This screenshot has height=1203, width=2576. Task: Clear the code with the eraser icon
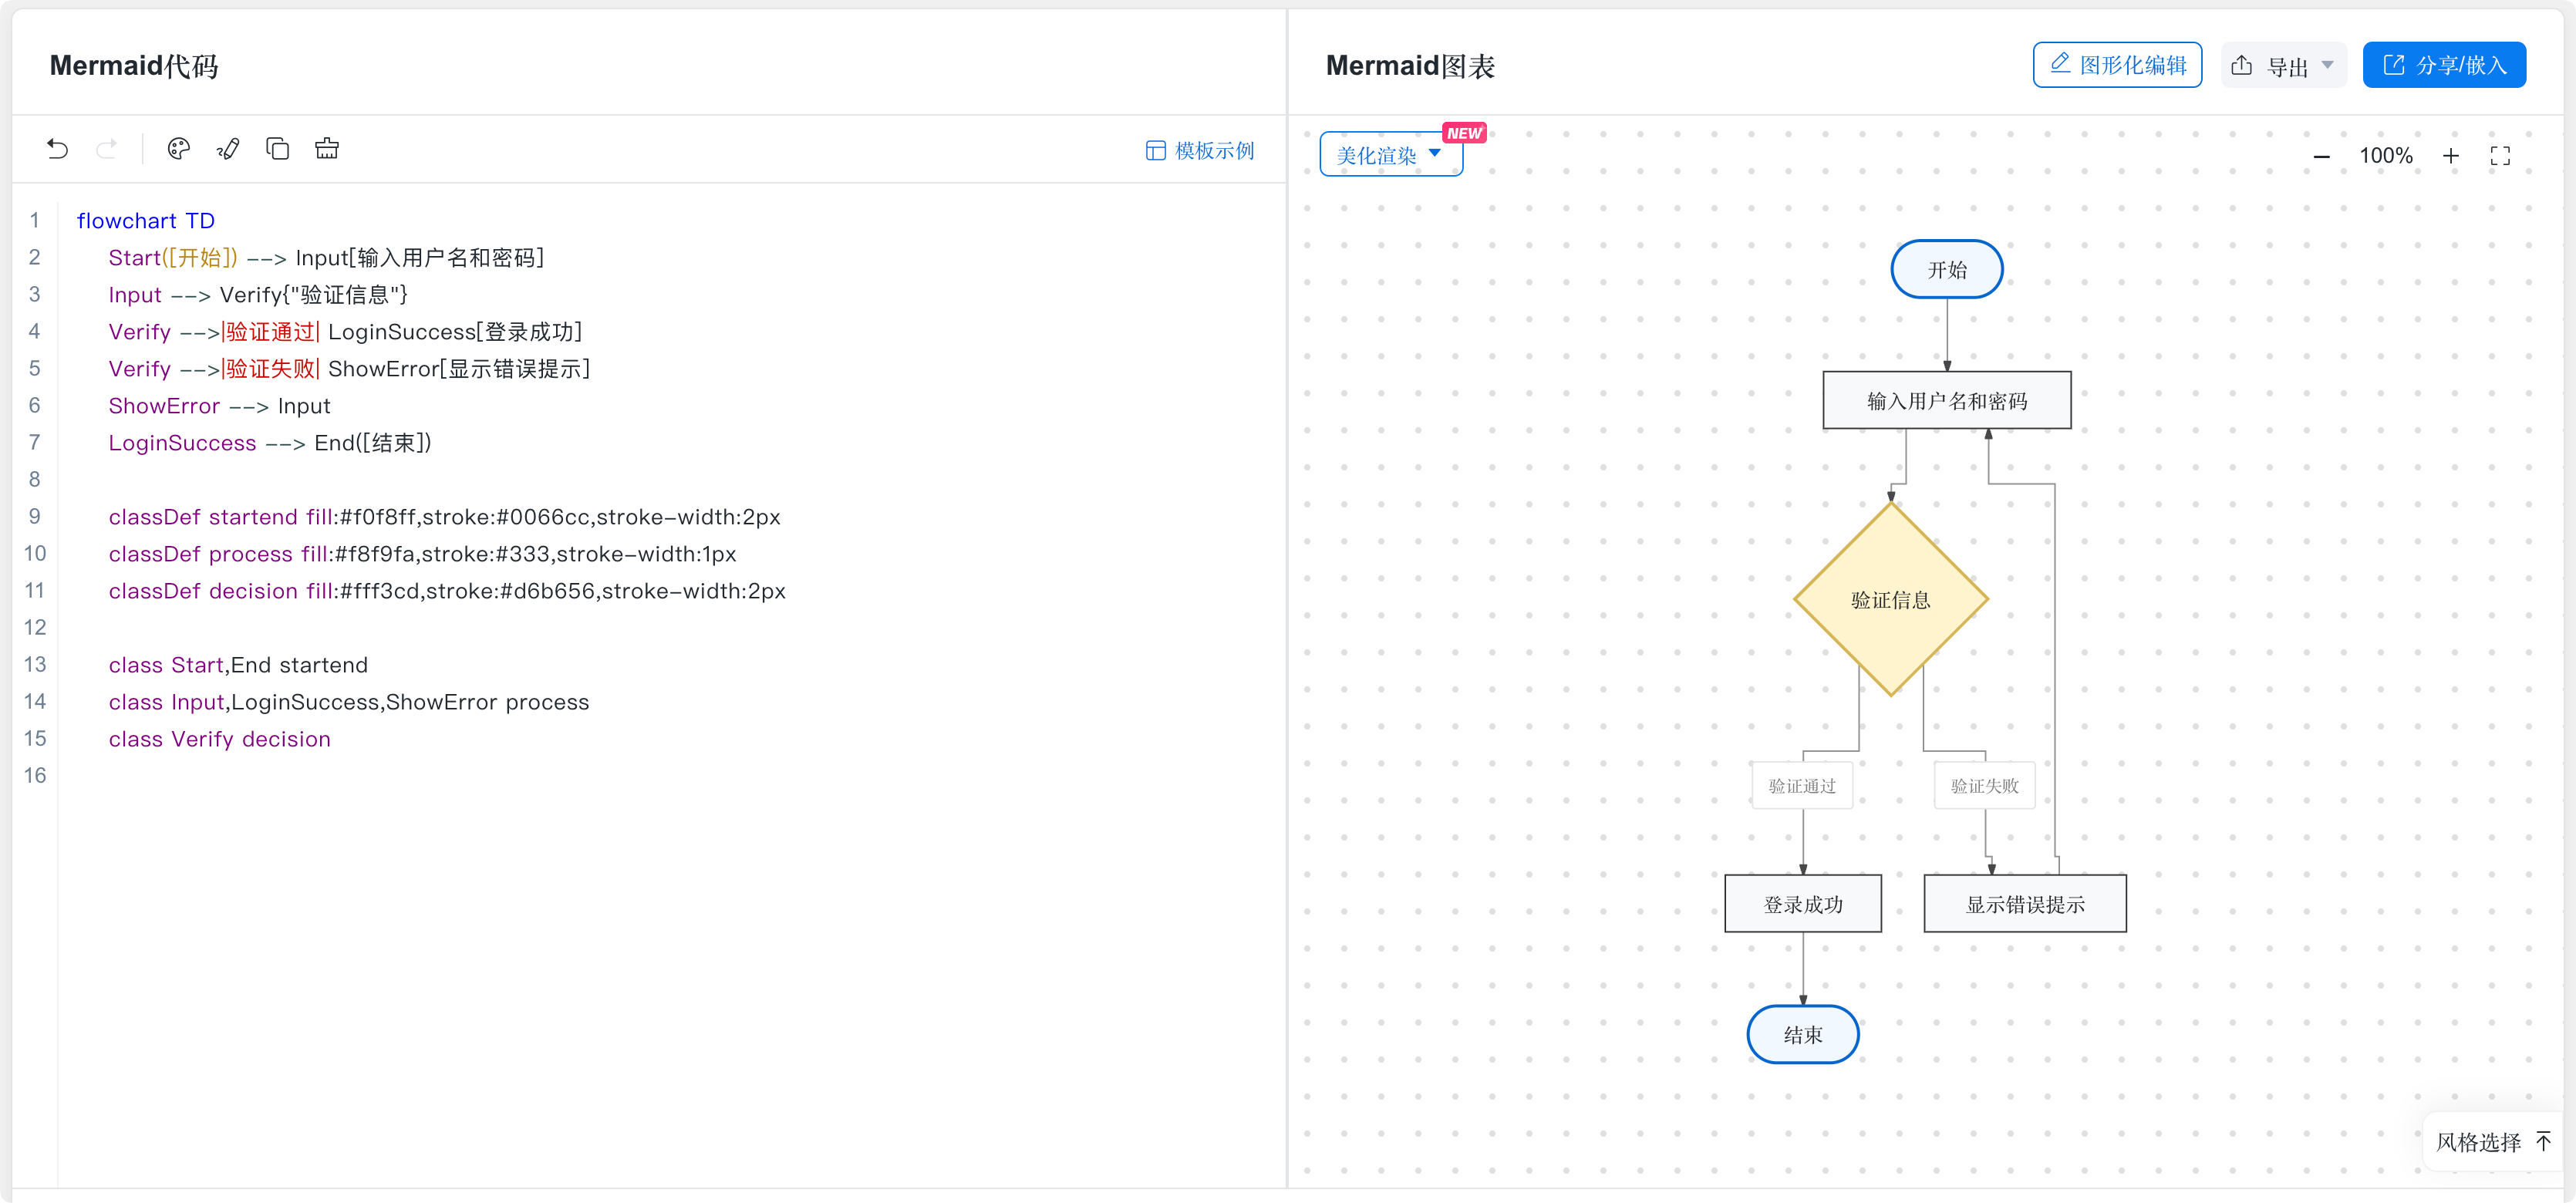(327, 149)
